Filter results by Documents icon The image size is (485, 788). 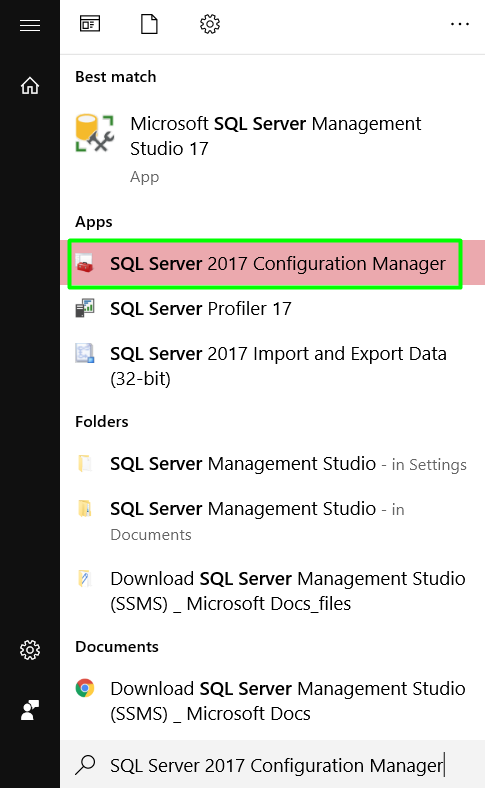tap(149, 24)
